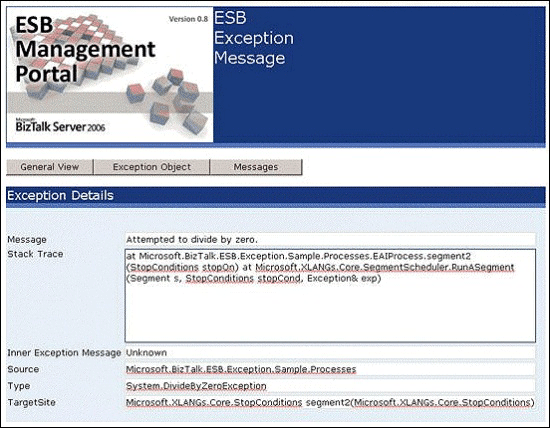Click the Message label
The width and height of the screenshot is (550, 428).
coord(27,240)
